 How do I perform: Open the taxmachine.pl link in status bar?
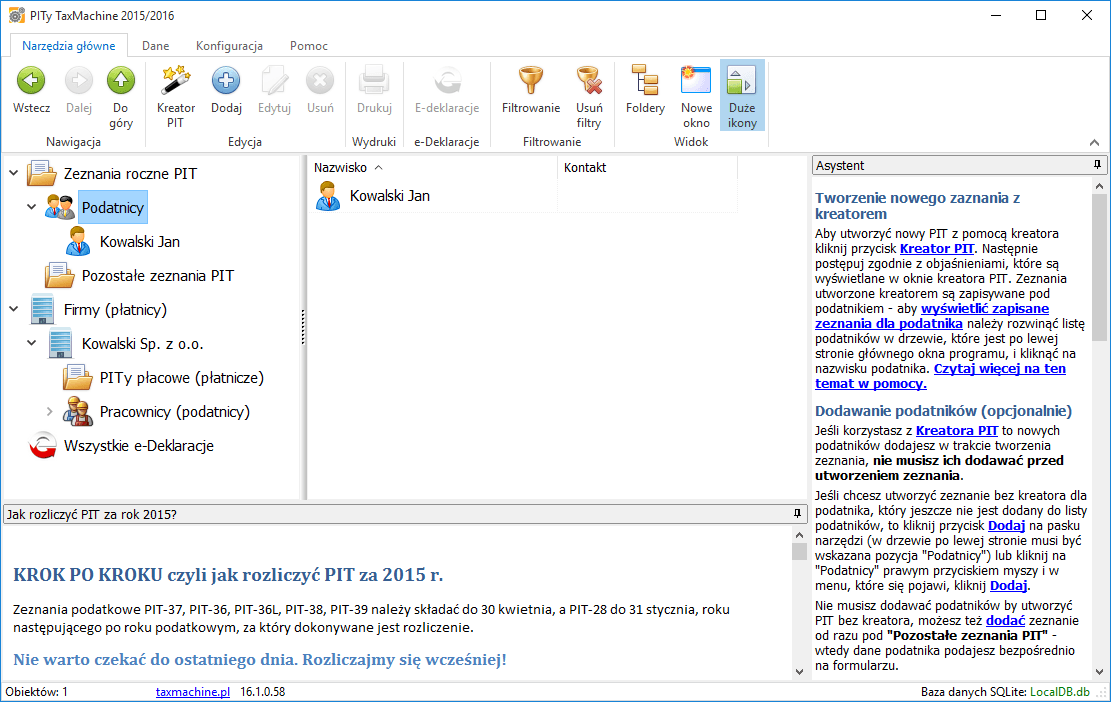coord(193,692)
